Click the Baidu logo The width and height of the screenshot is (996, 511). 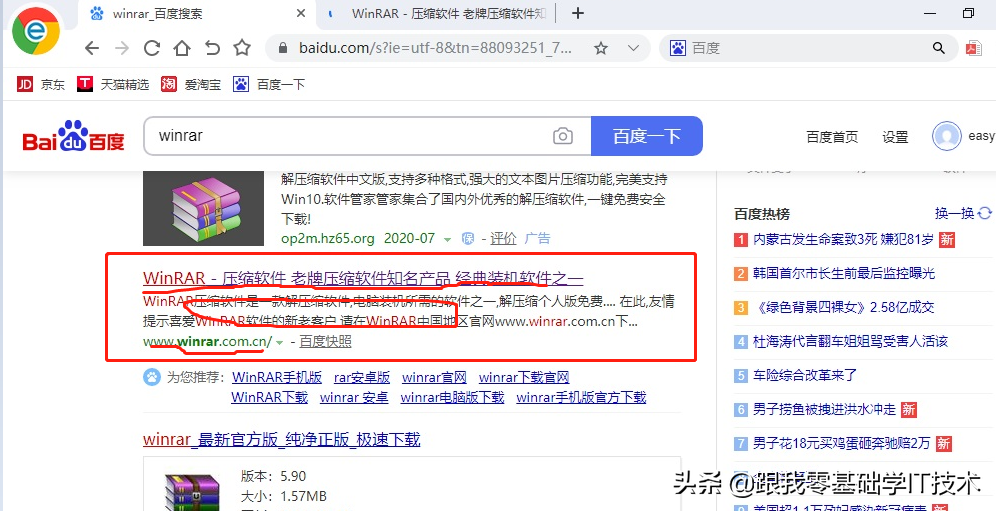(x=74, y=136)
